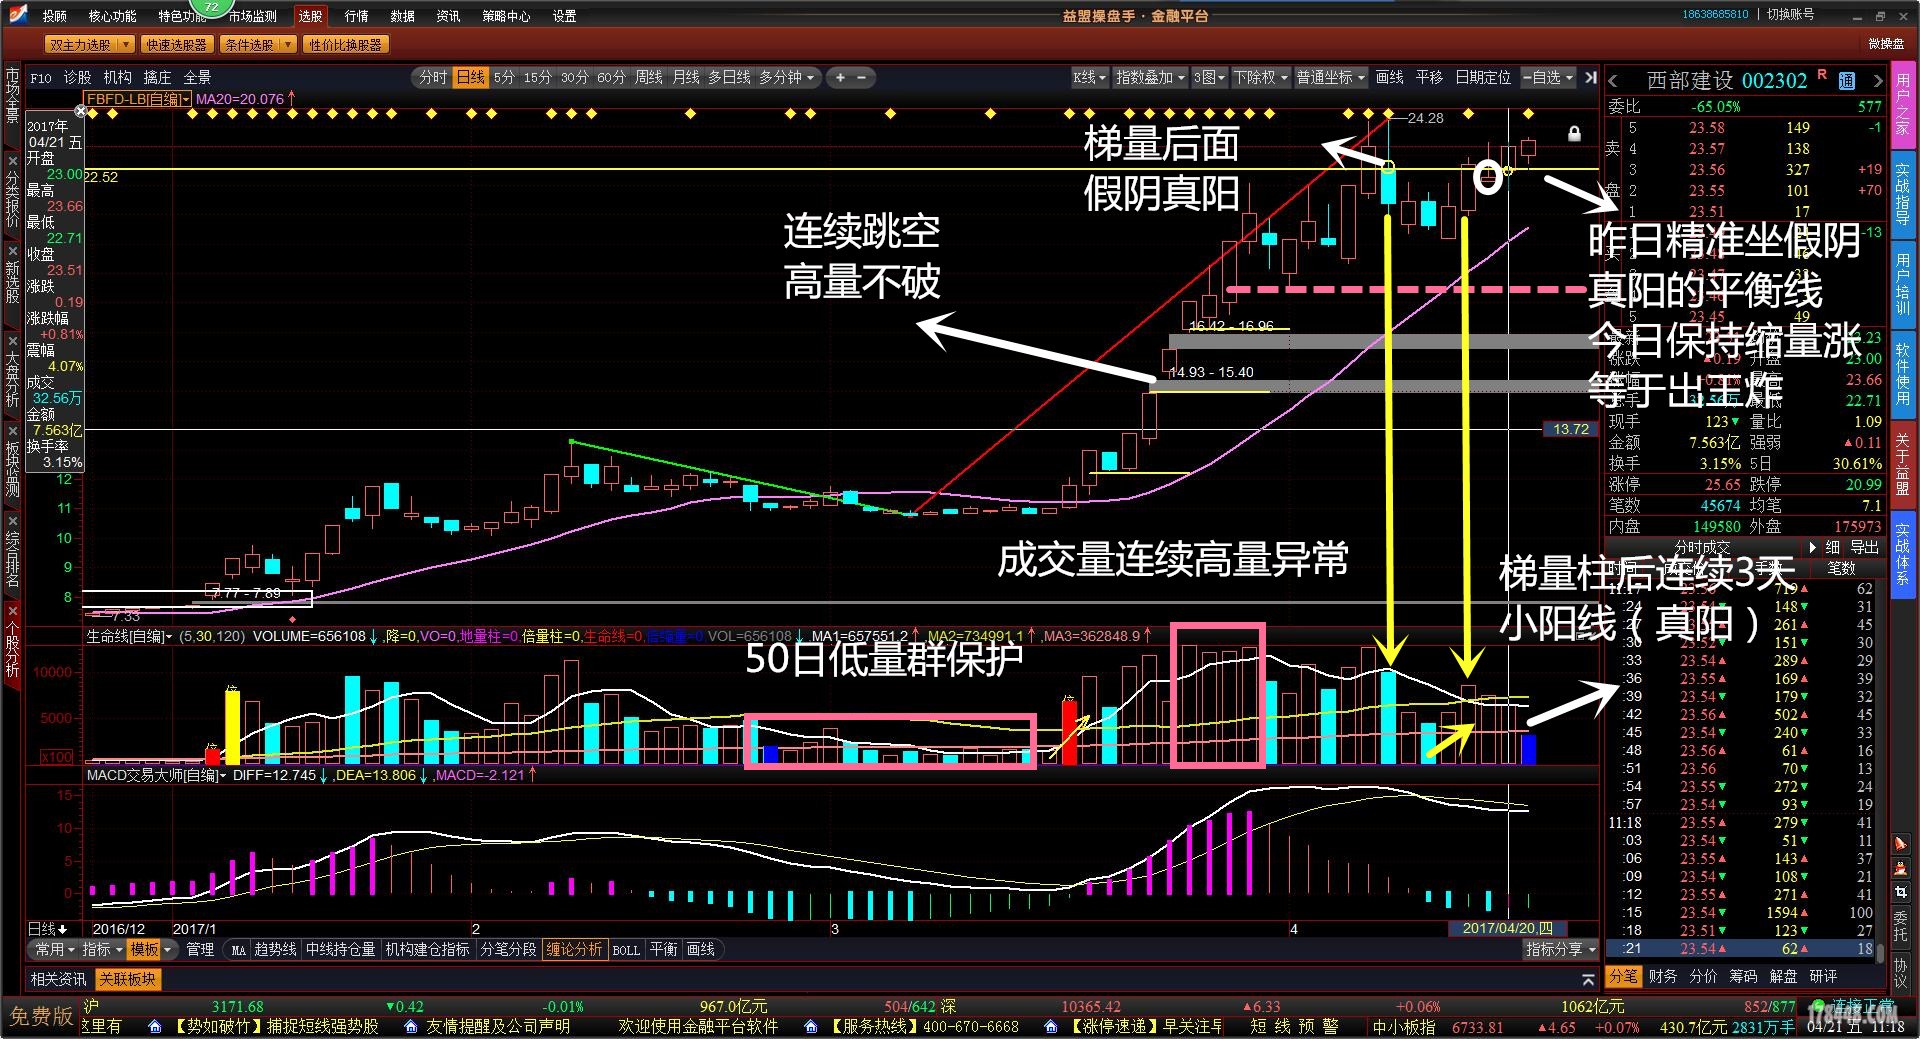Go to next stock arrow
Viewport: 1920px width, 1039px height.
(x=1877, y=81)
